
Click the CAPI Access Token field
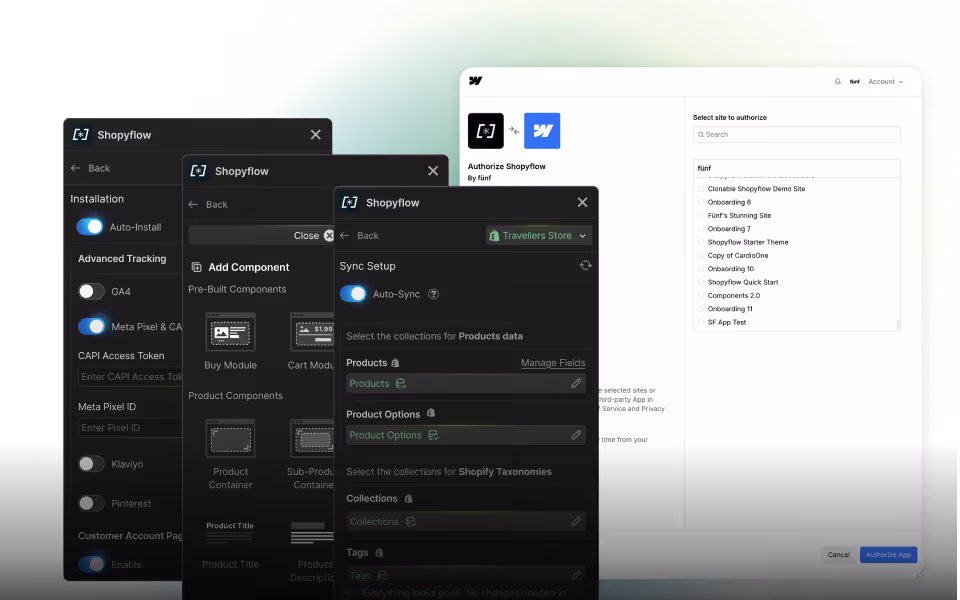click(130, 377)
